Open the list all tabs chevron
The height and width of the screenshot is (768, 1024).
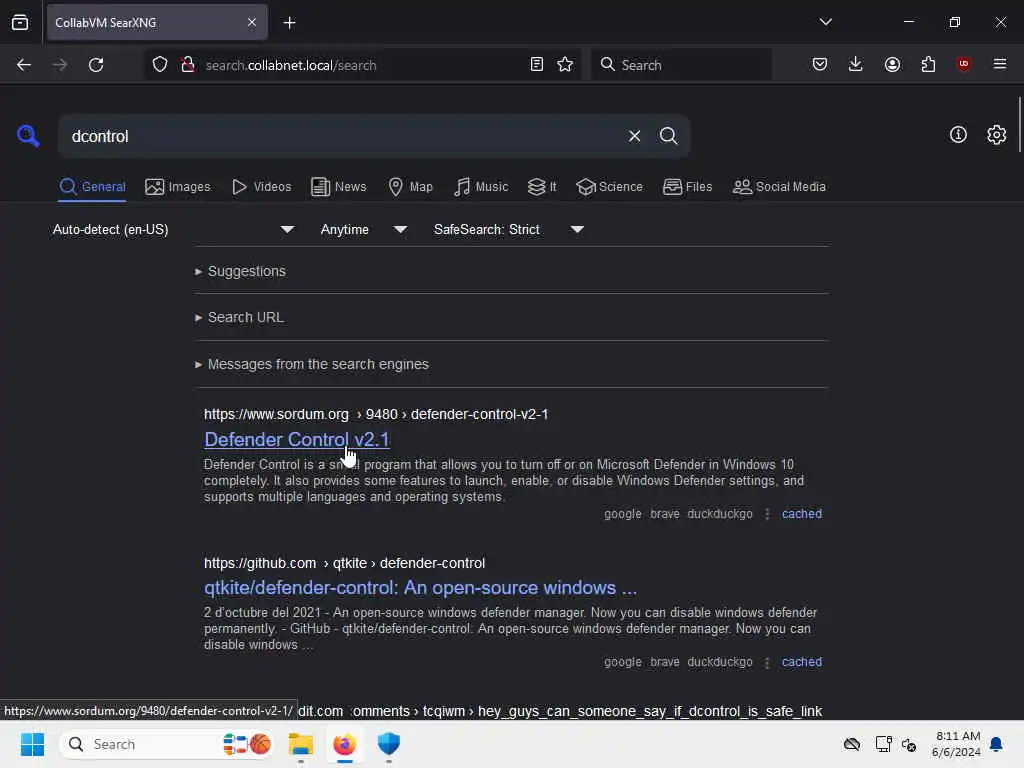[x=825, y=22]
